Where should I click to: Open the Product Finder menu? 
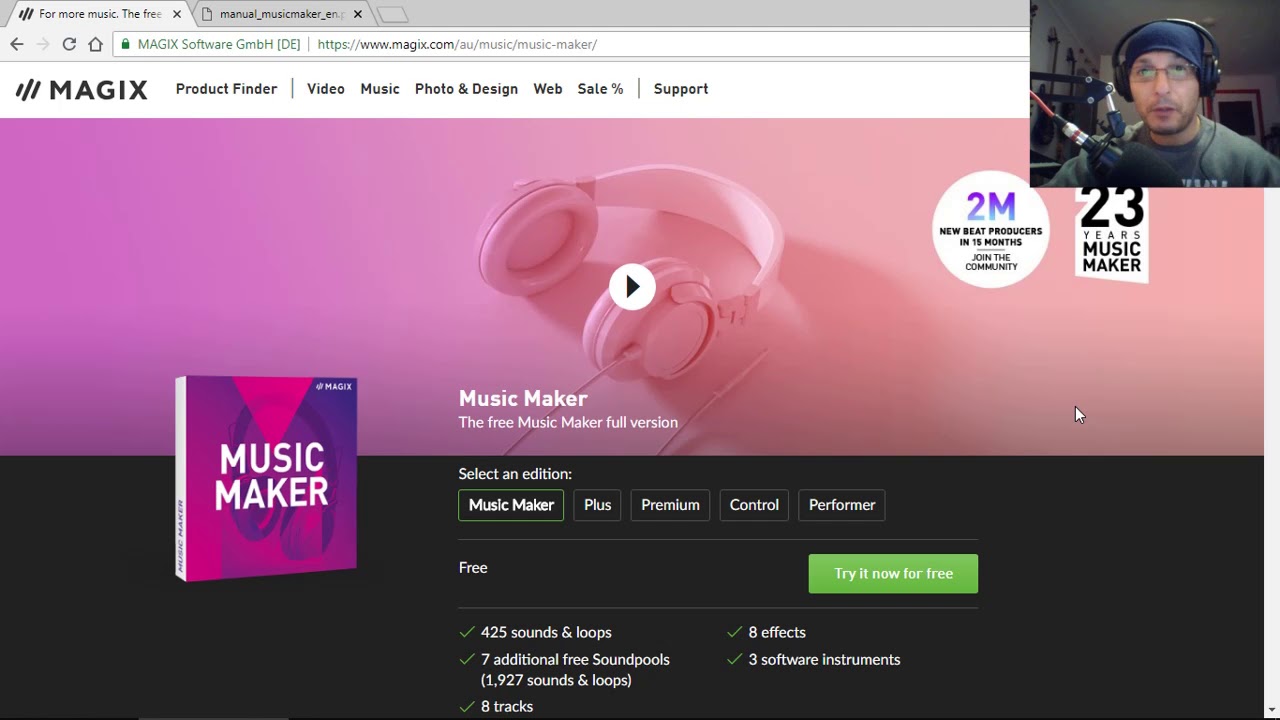pyautogui.click(x=226, y=89)
